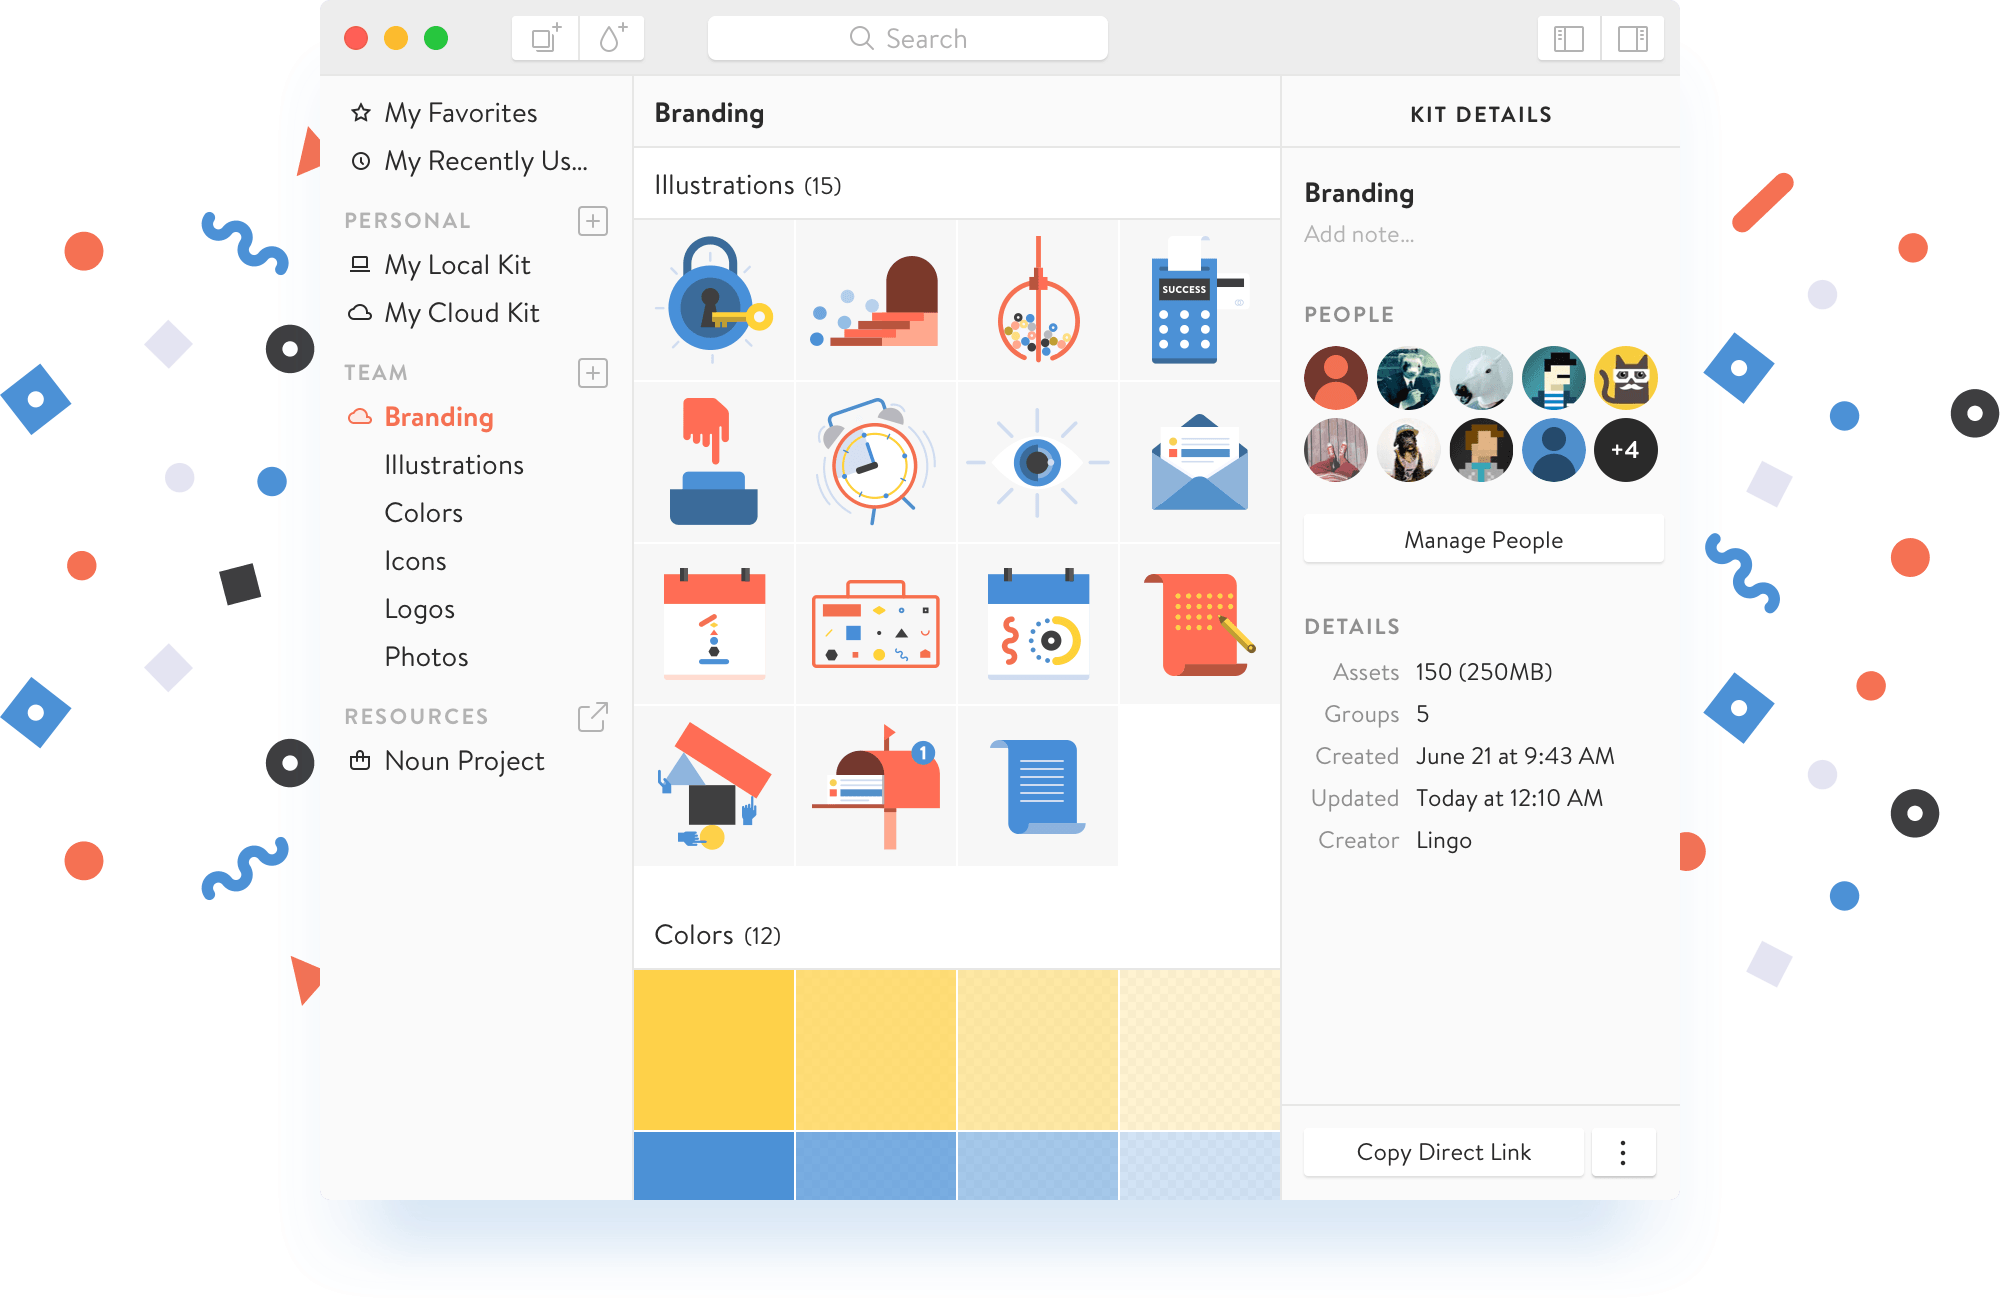Open the Resources external link icon
Viewport: 2000px width, 1312px height.
(x=593, y=716)
